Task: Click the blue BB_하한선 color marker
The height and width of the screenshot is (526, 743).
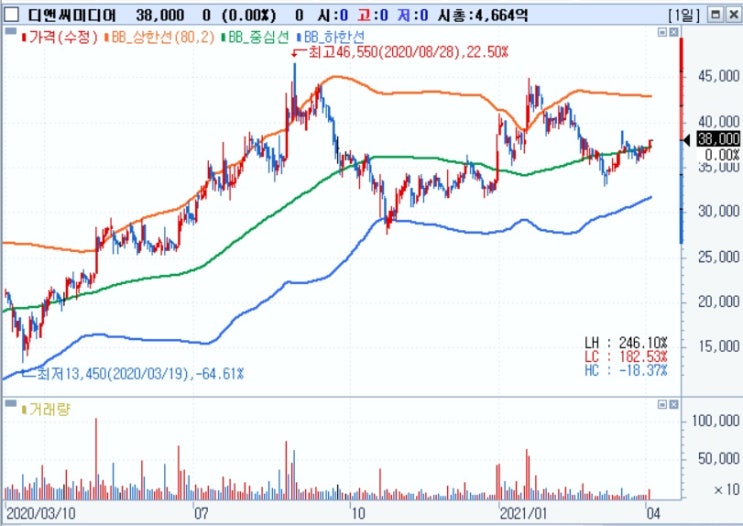Action: [299, 37]
